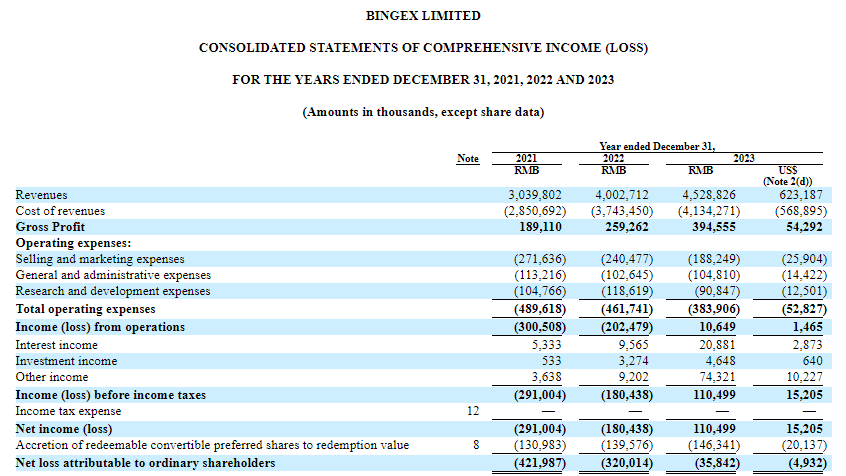The height and width of the screenshot is (476, 846).
Task: Select 'Total operating expenses' row label
Action: [x=85, y=309]
